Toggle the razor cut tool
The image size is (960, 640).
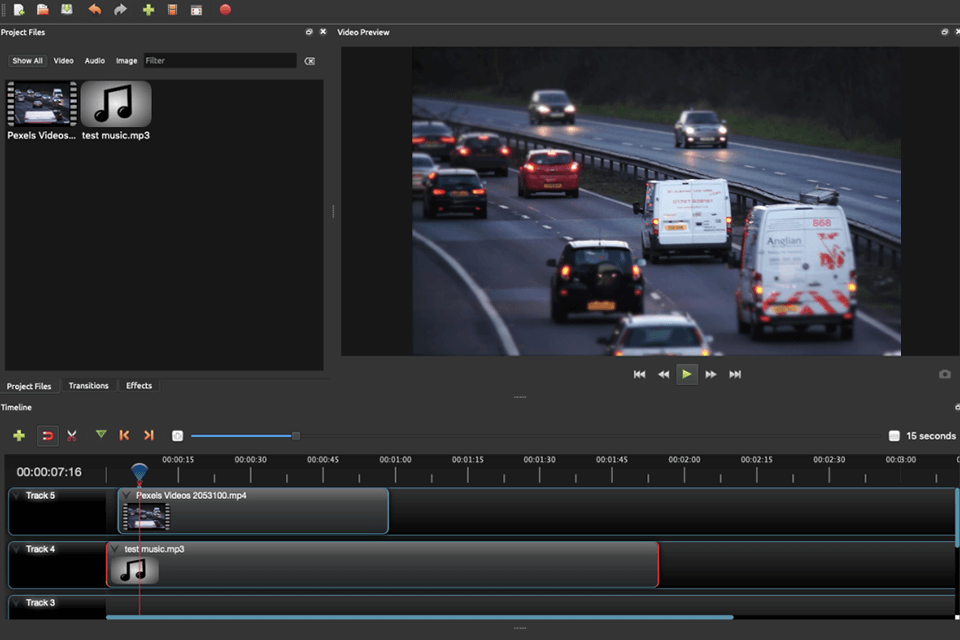[x=72, y=436]
